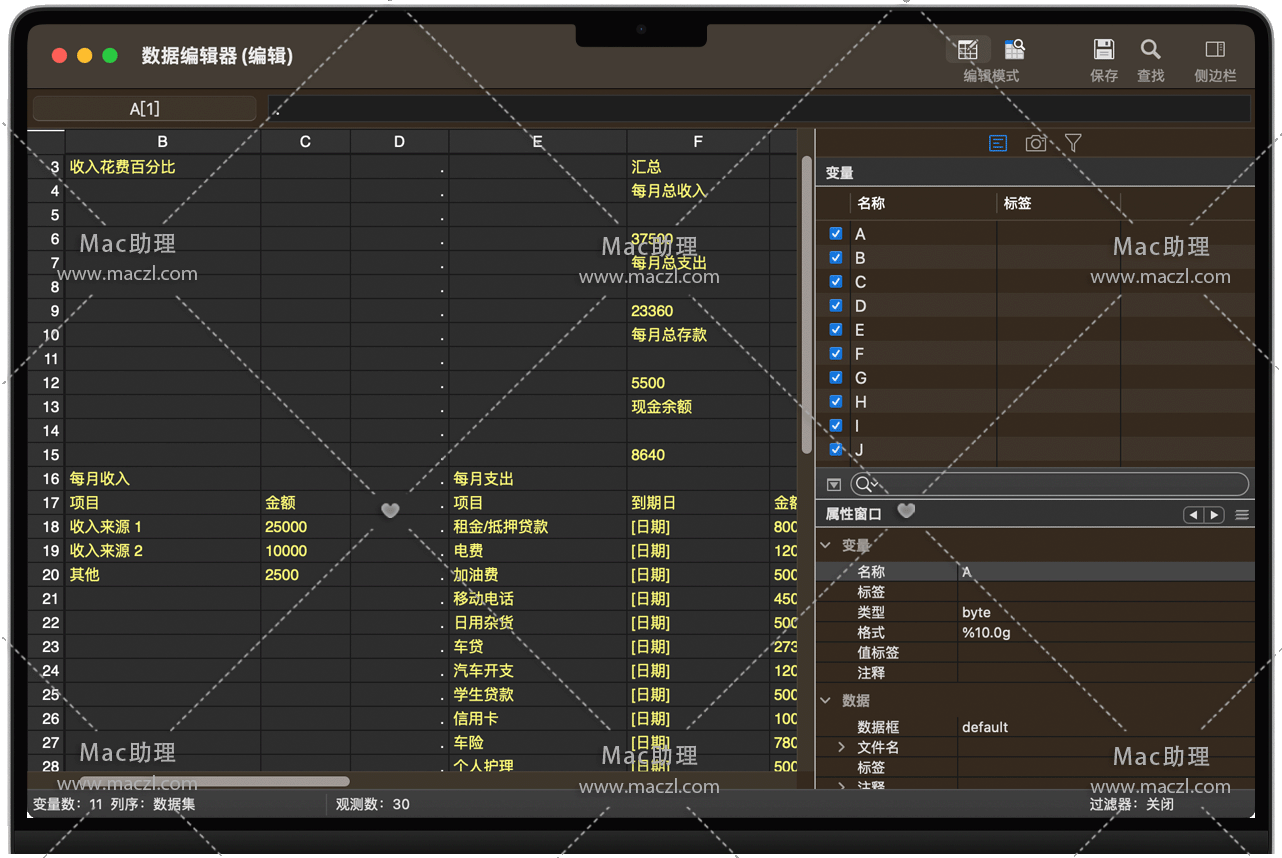Screen dimensions: 1282x858
Task: Uncheck variable A checkbox
Action: [x=836, y=234]
